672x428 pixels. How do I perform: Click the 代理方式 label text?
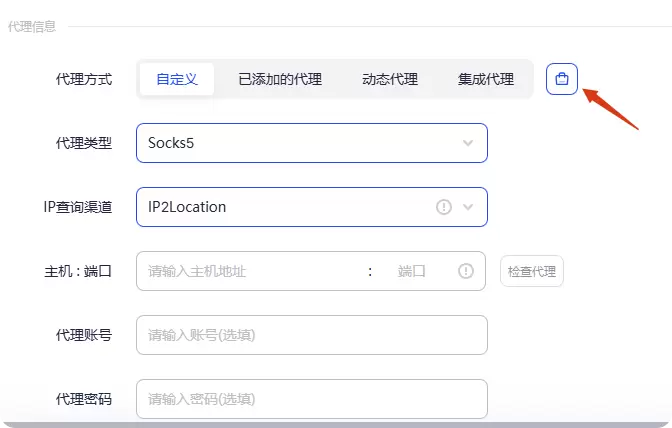pyautogui.click(x=84, y=79)
